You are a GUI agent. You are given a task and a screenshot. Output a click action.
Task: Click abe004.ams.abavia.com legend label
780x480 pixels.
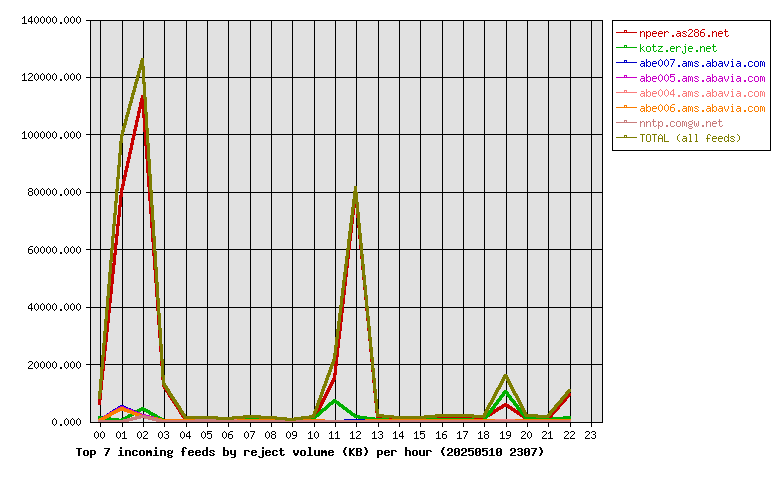pos(702,93)
